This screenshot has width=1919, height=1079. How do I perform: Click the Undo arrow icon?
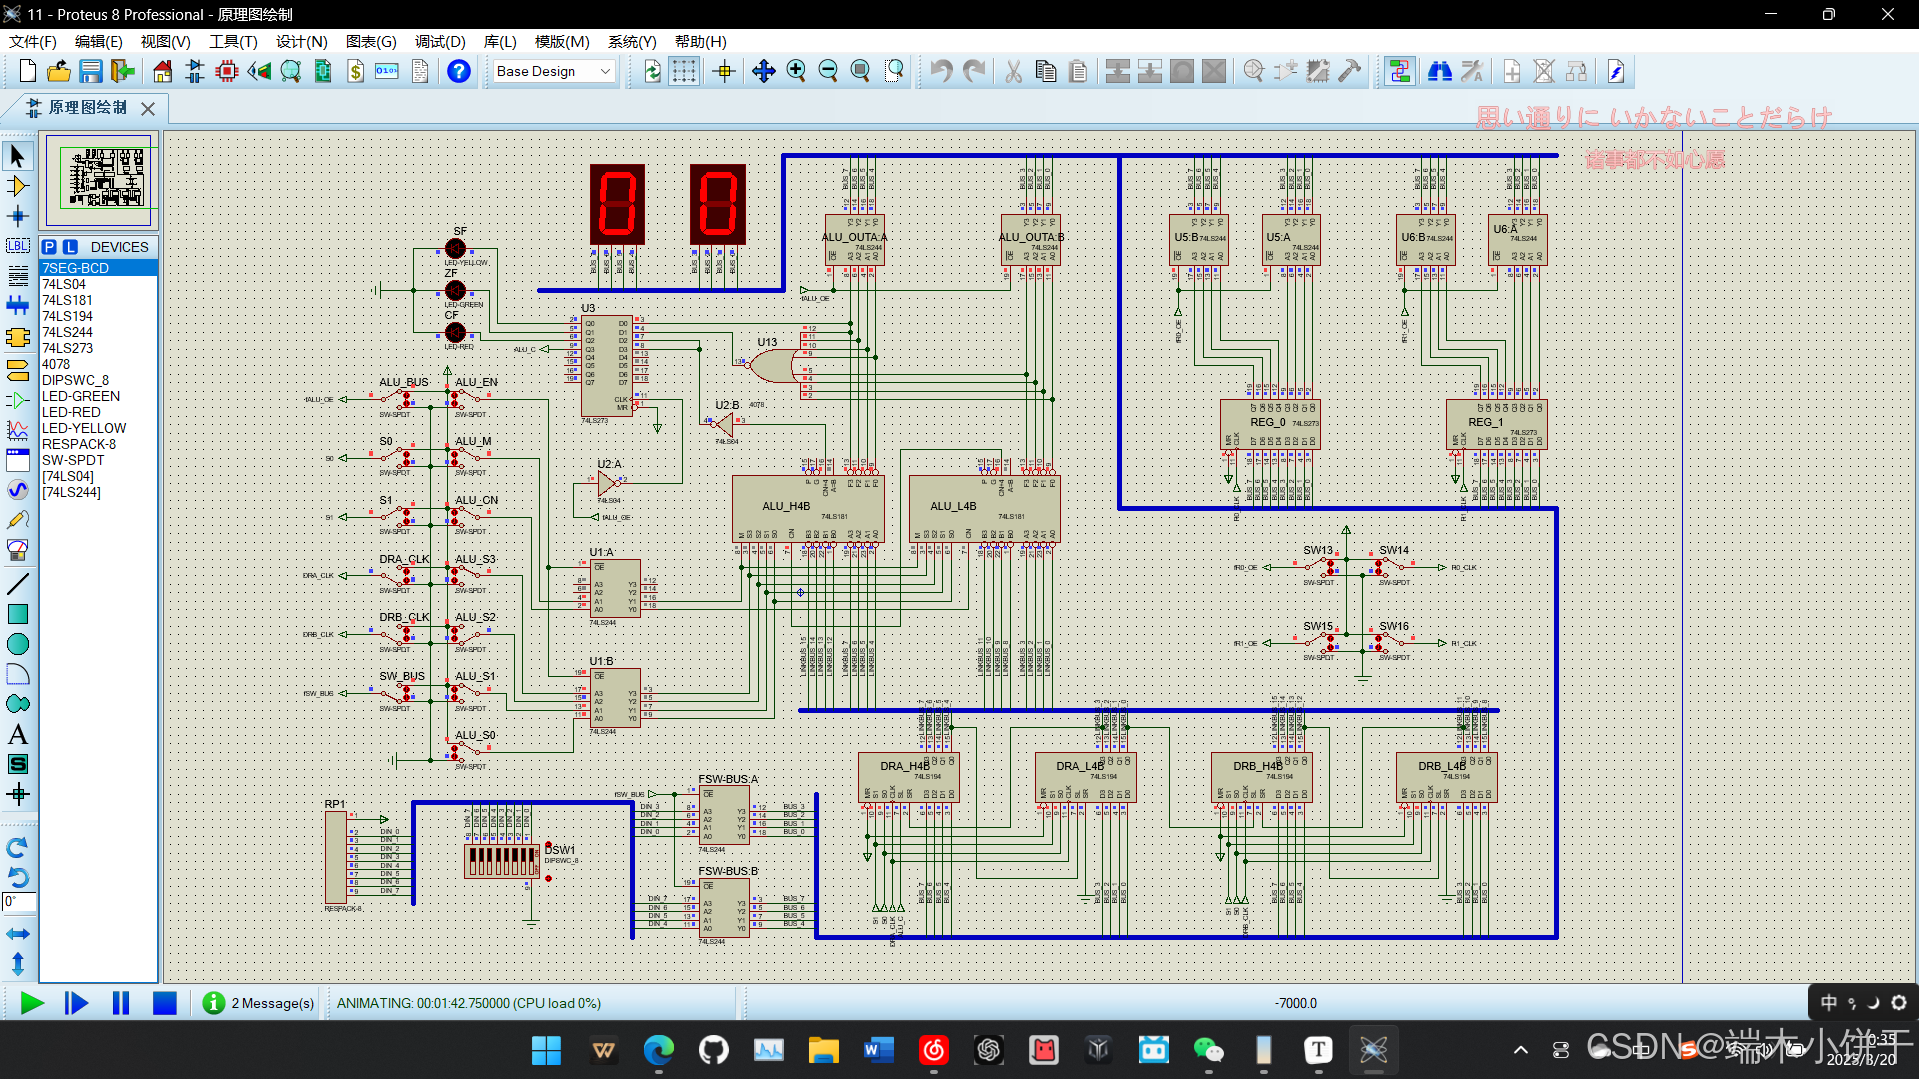[941, 71]
